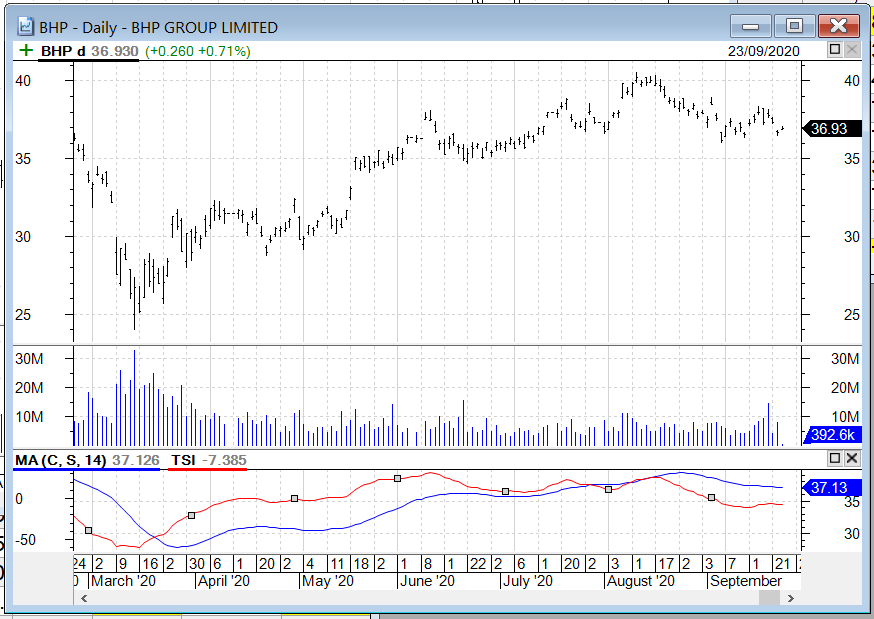874x619 pixels.
Task: Click the September label on time axis
Action: coord(746,581)
